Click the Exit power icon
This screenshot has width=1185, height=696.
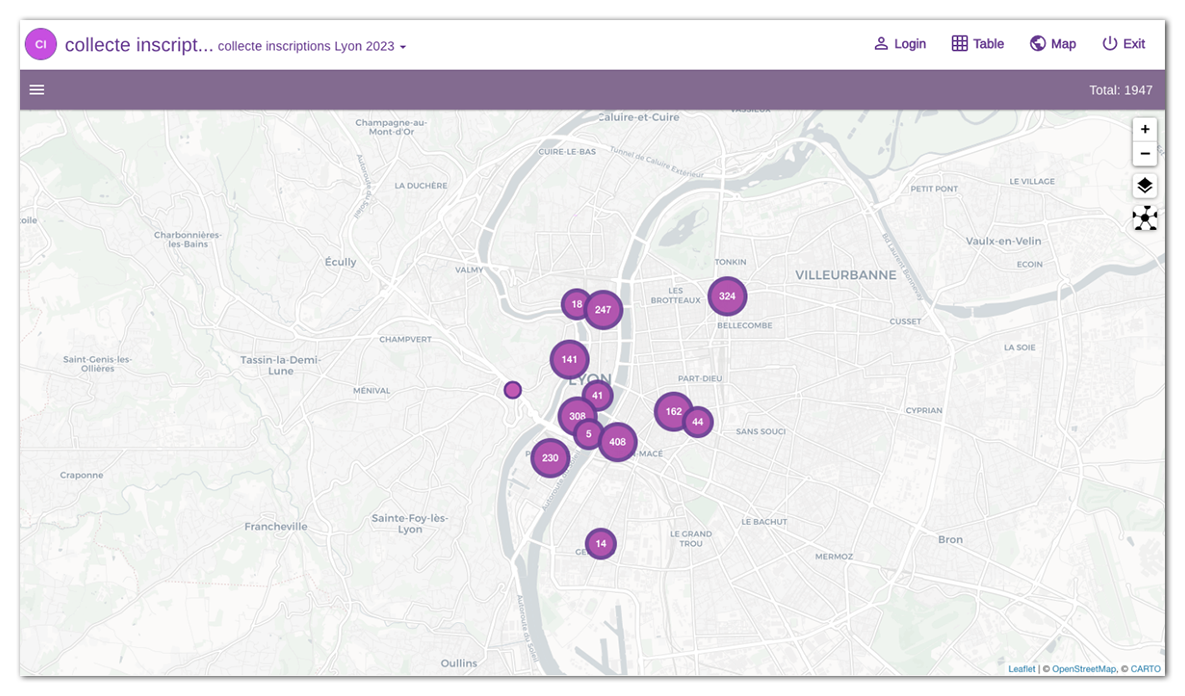1109,43
